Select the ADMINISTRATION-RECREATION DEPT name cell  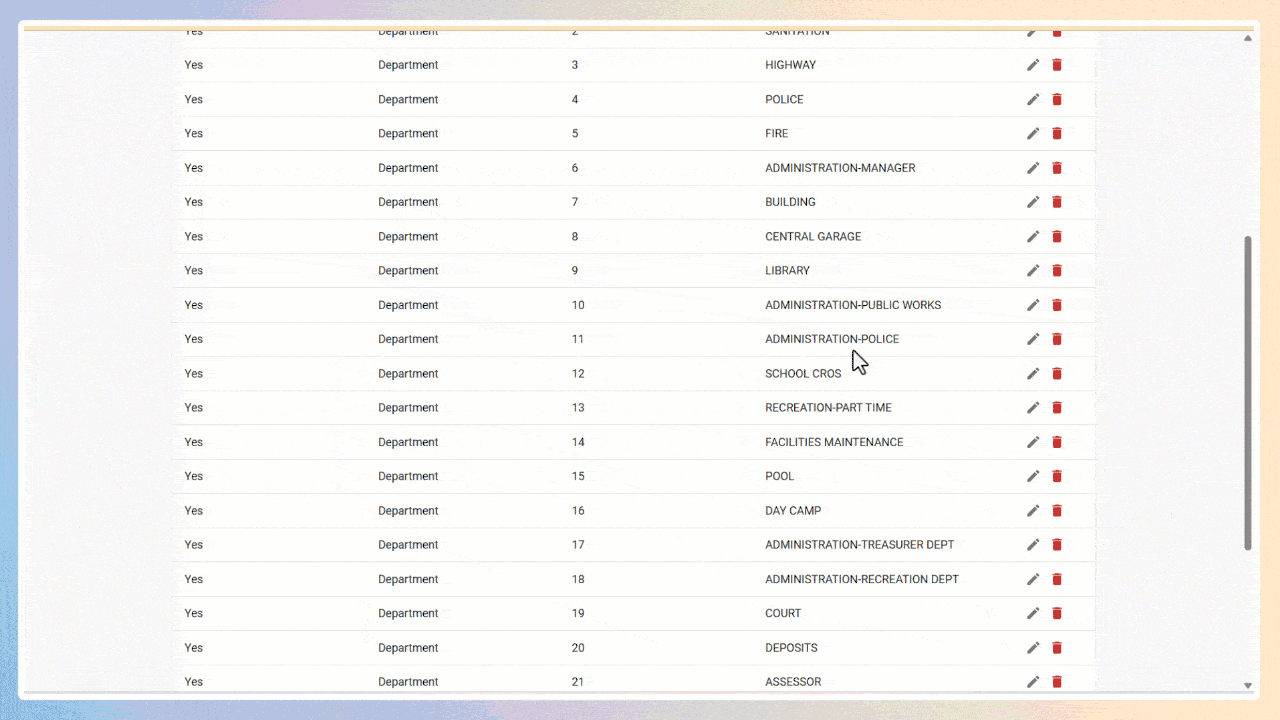(x=861, y=579)
